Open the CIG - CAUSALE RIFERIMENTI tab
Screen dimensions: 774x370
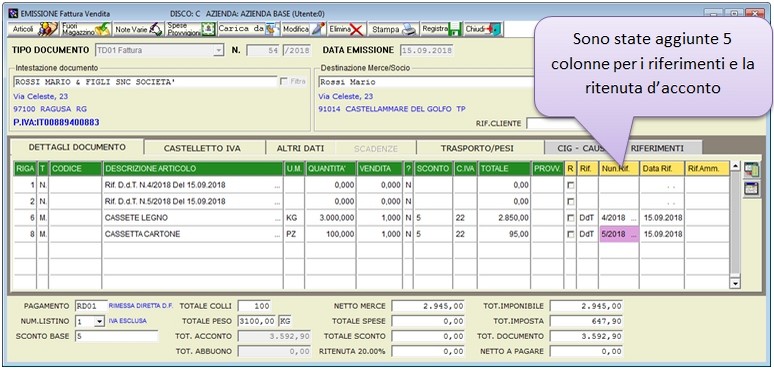pyautogui.click(x=623, y=148)
